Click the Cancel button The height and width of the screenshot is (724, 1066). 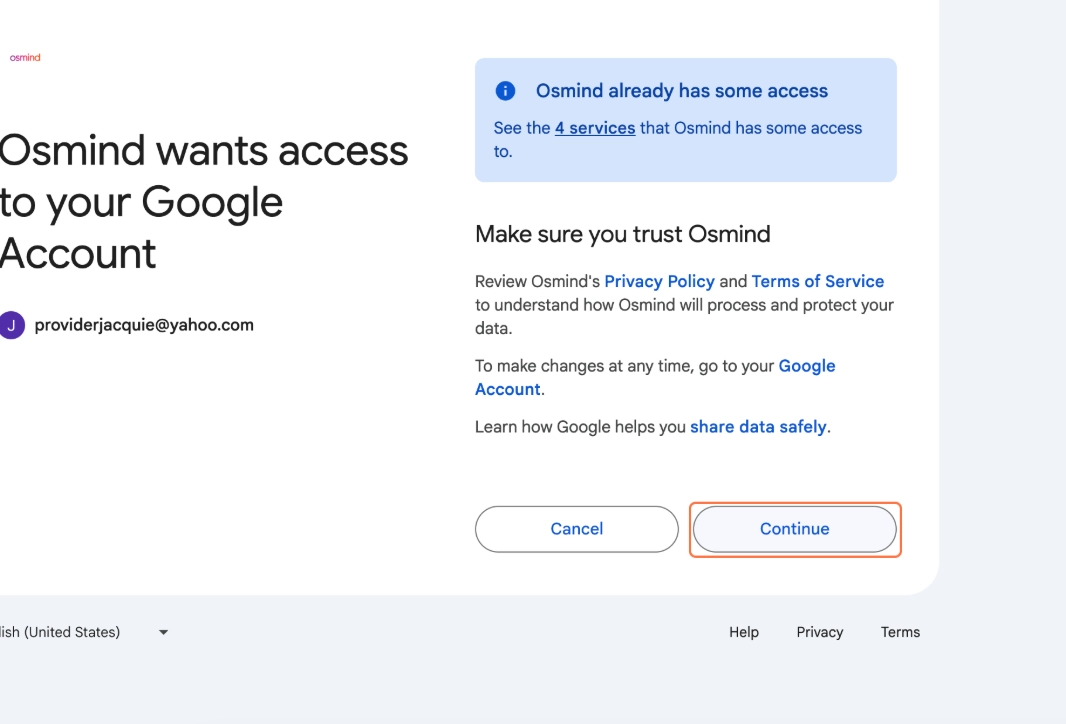[x=577, y=529]
